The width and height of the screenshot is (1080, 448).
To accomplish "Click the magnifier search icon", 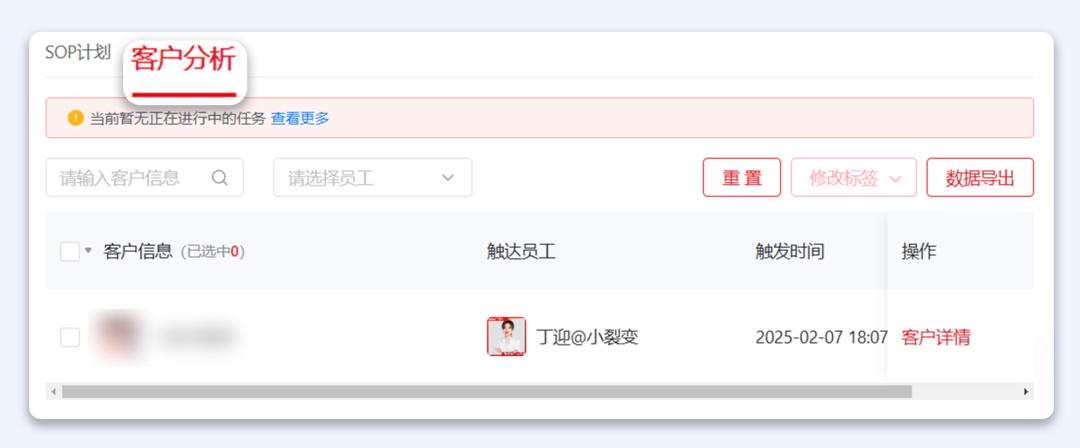I will click(x=220, y=178).
